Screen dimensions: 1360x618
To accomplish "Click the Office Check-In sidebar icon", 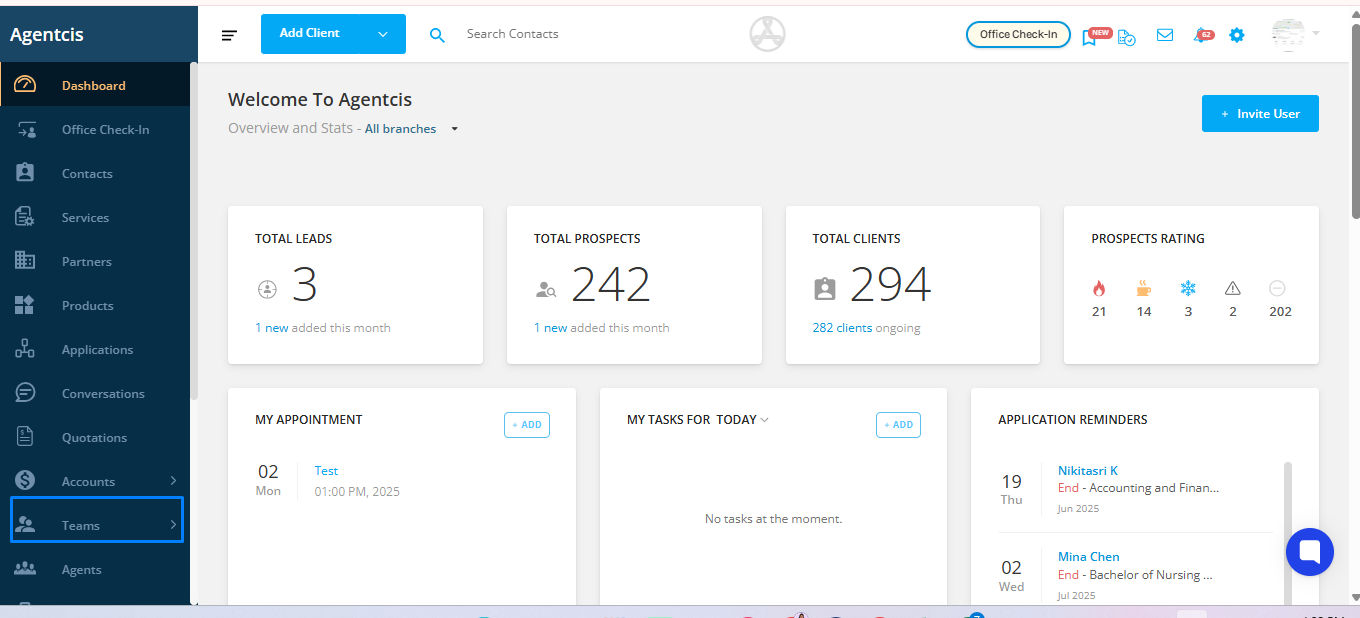I will 25,129.
